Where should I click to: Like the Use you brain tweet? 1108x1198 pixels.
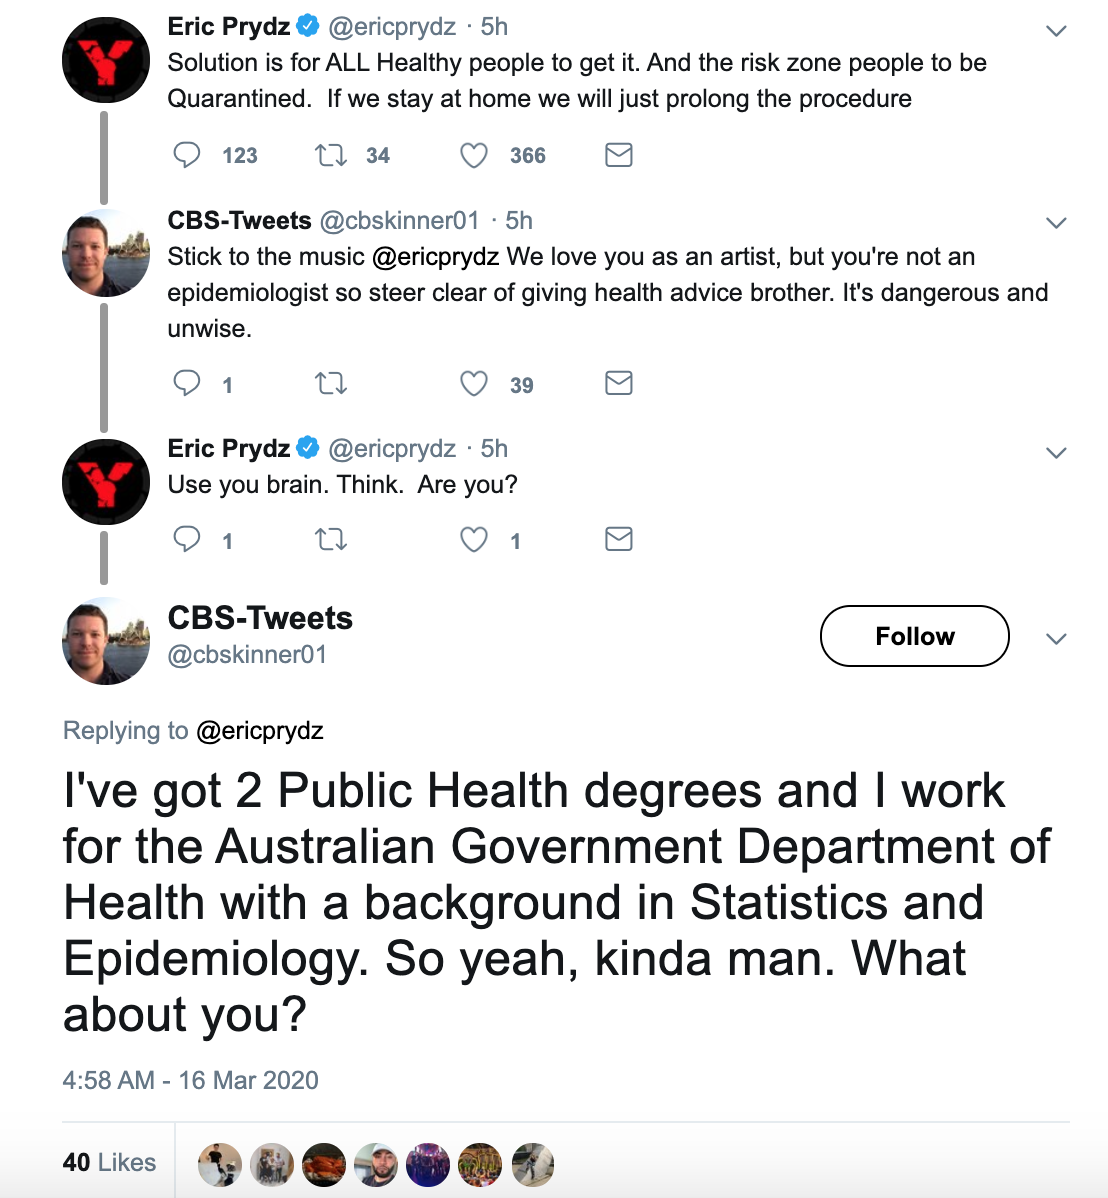coord(474,540)
